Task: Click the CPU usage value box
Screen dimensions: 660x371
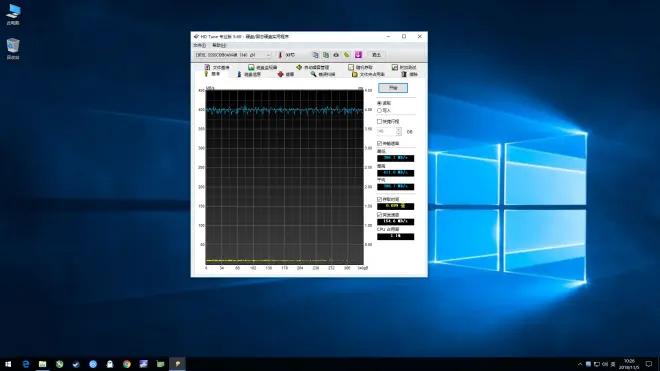Action: coord(395,236)
